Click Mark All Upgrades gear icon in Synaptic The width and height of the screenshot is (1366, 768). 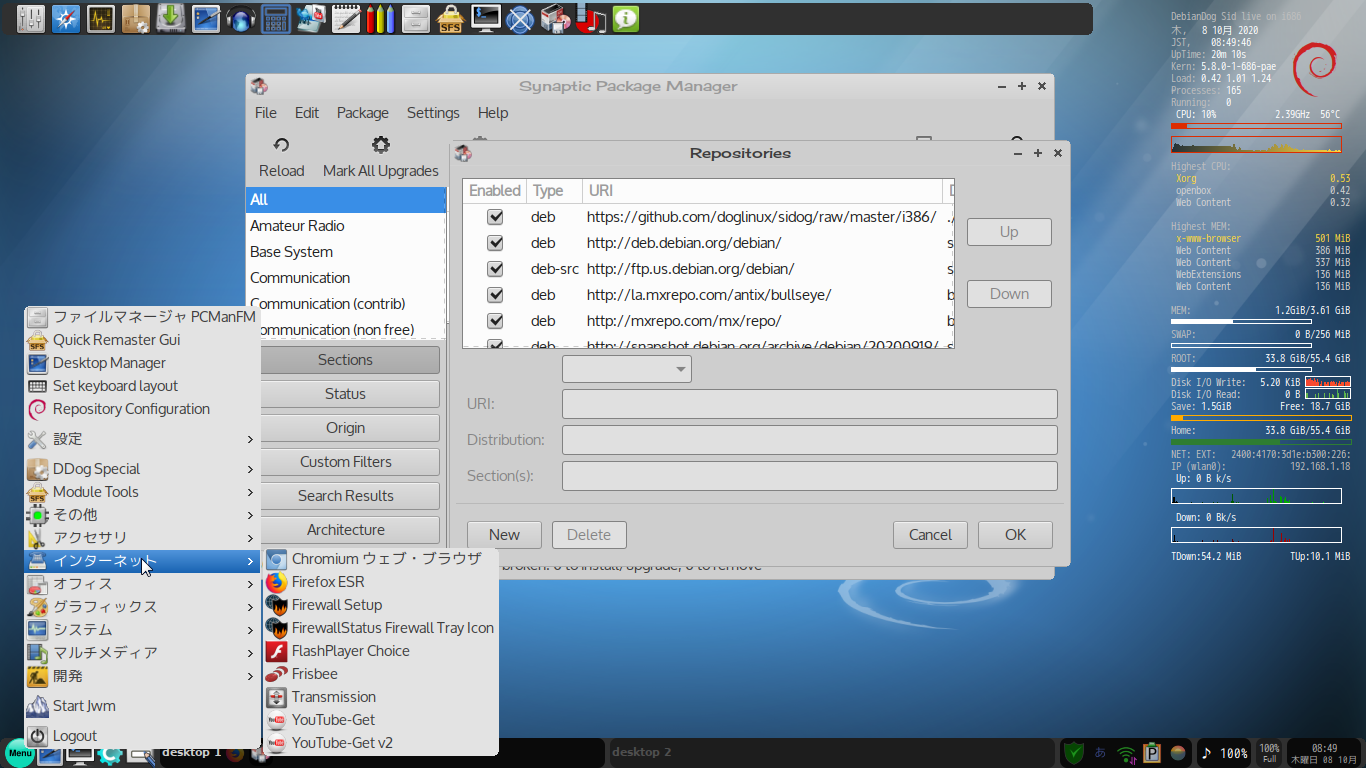coord(380,145)
